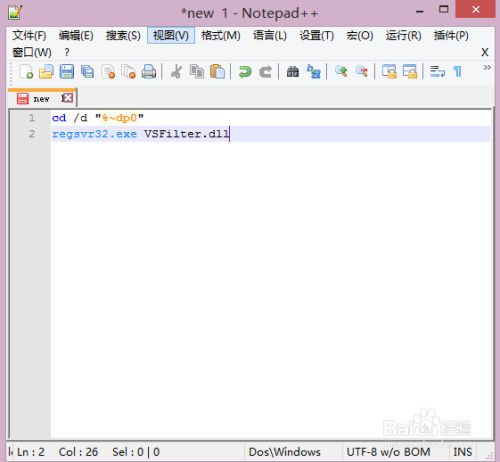Click Col : 26 in status bar
500x462 pixels.
click(x=78, y=452)
